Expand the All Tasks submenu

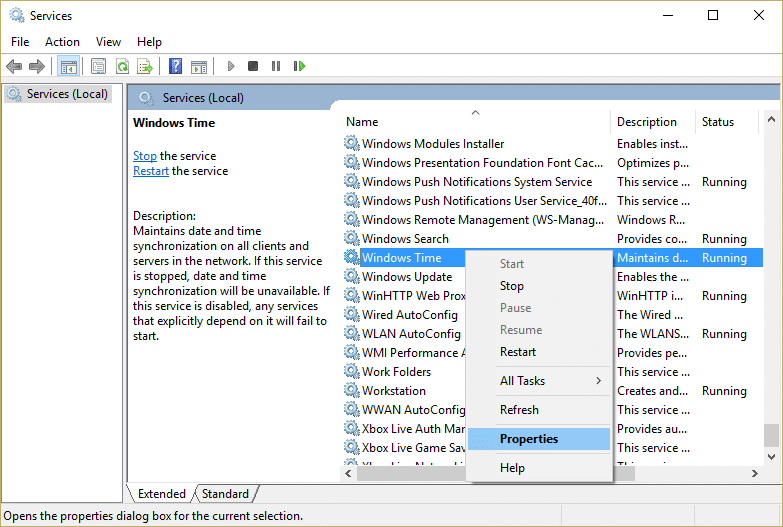[538, 381]
